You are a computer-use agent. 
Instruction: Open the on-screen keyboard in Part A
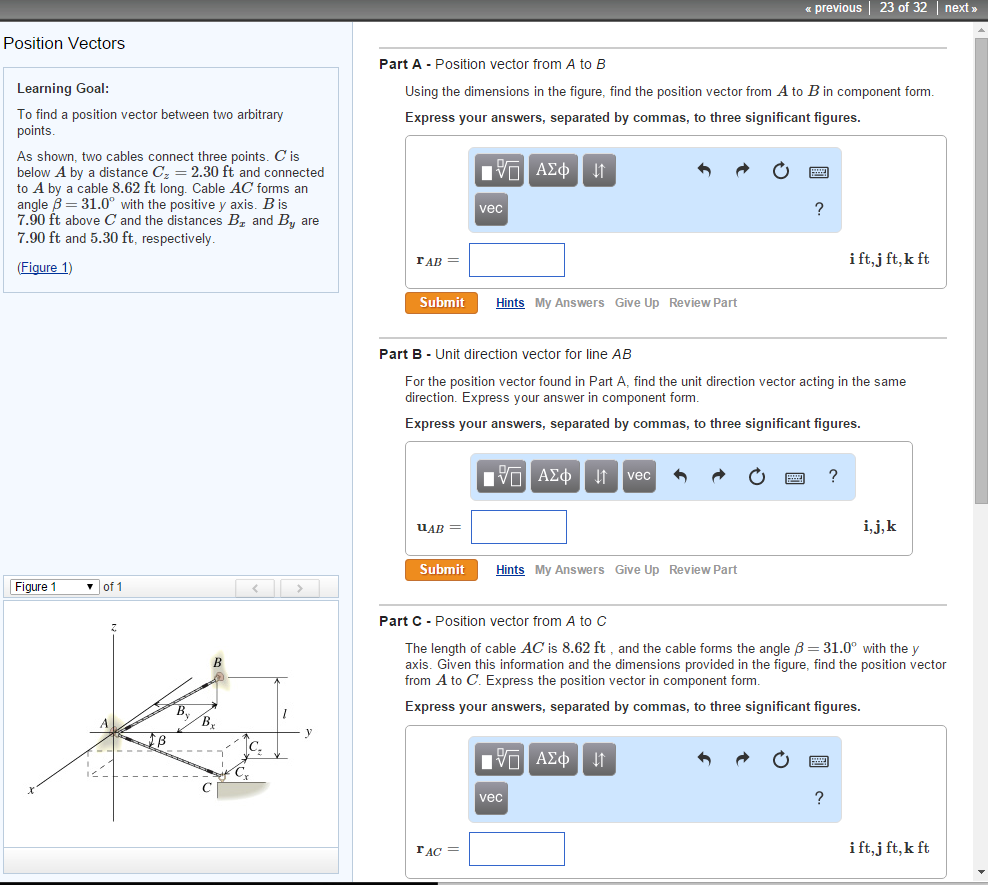818,171
